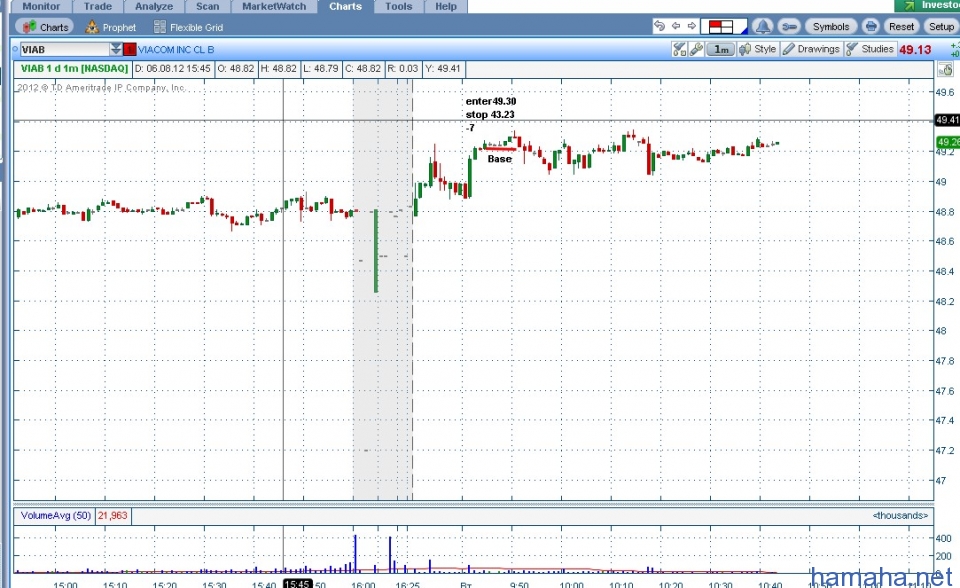Click the pointer tool icon at chart corner
Screen dimensions: 960x588
coord(945,69)
